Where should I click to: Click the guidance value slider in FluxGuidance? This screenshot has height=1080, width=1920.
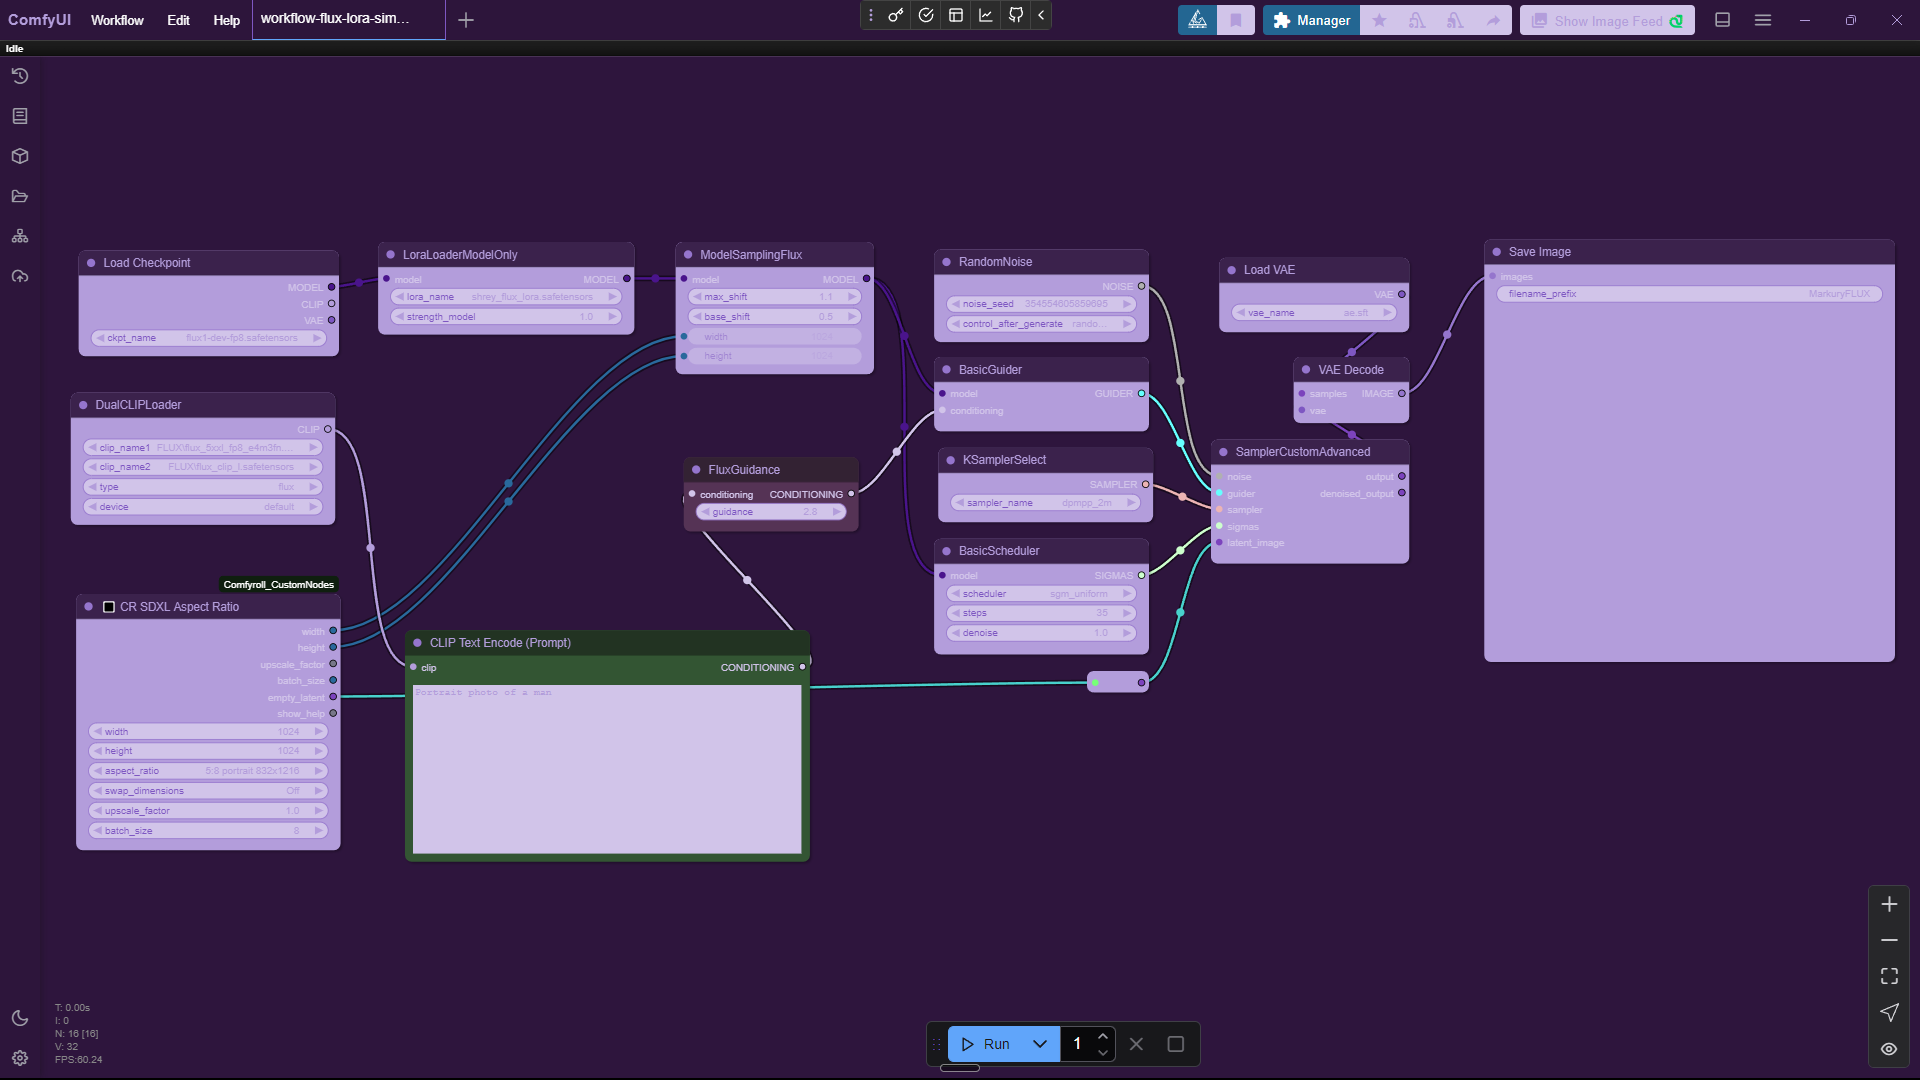pos(771,512)
